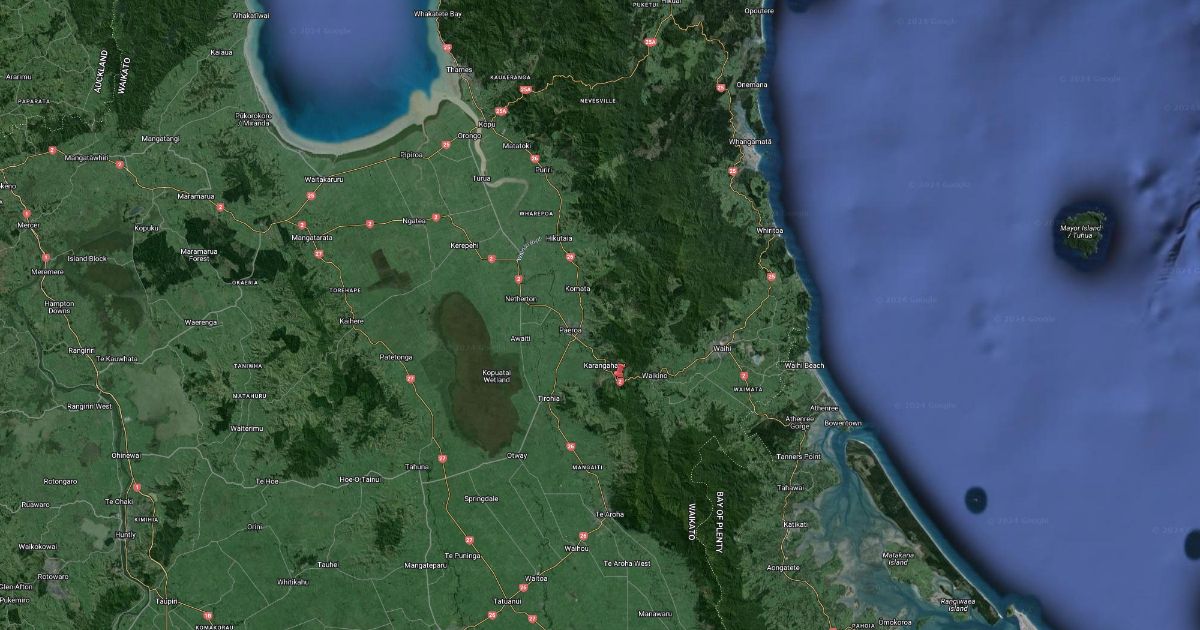Click the Te Aroha town label
Image resolution: width=1200 pixels, height=630 pixels.
609,514
